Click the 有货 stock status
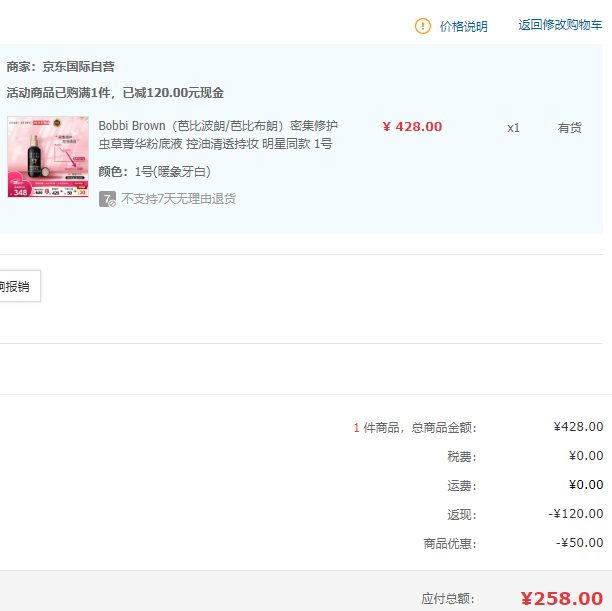Image resolution: width=612 pixels, height=611 pixels. (569, 128)
